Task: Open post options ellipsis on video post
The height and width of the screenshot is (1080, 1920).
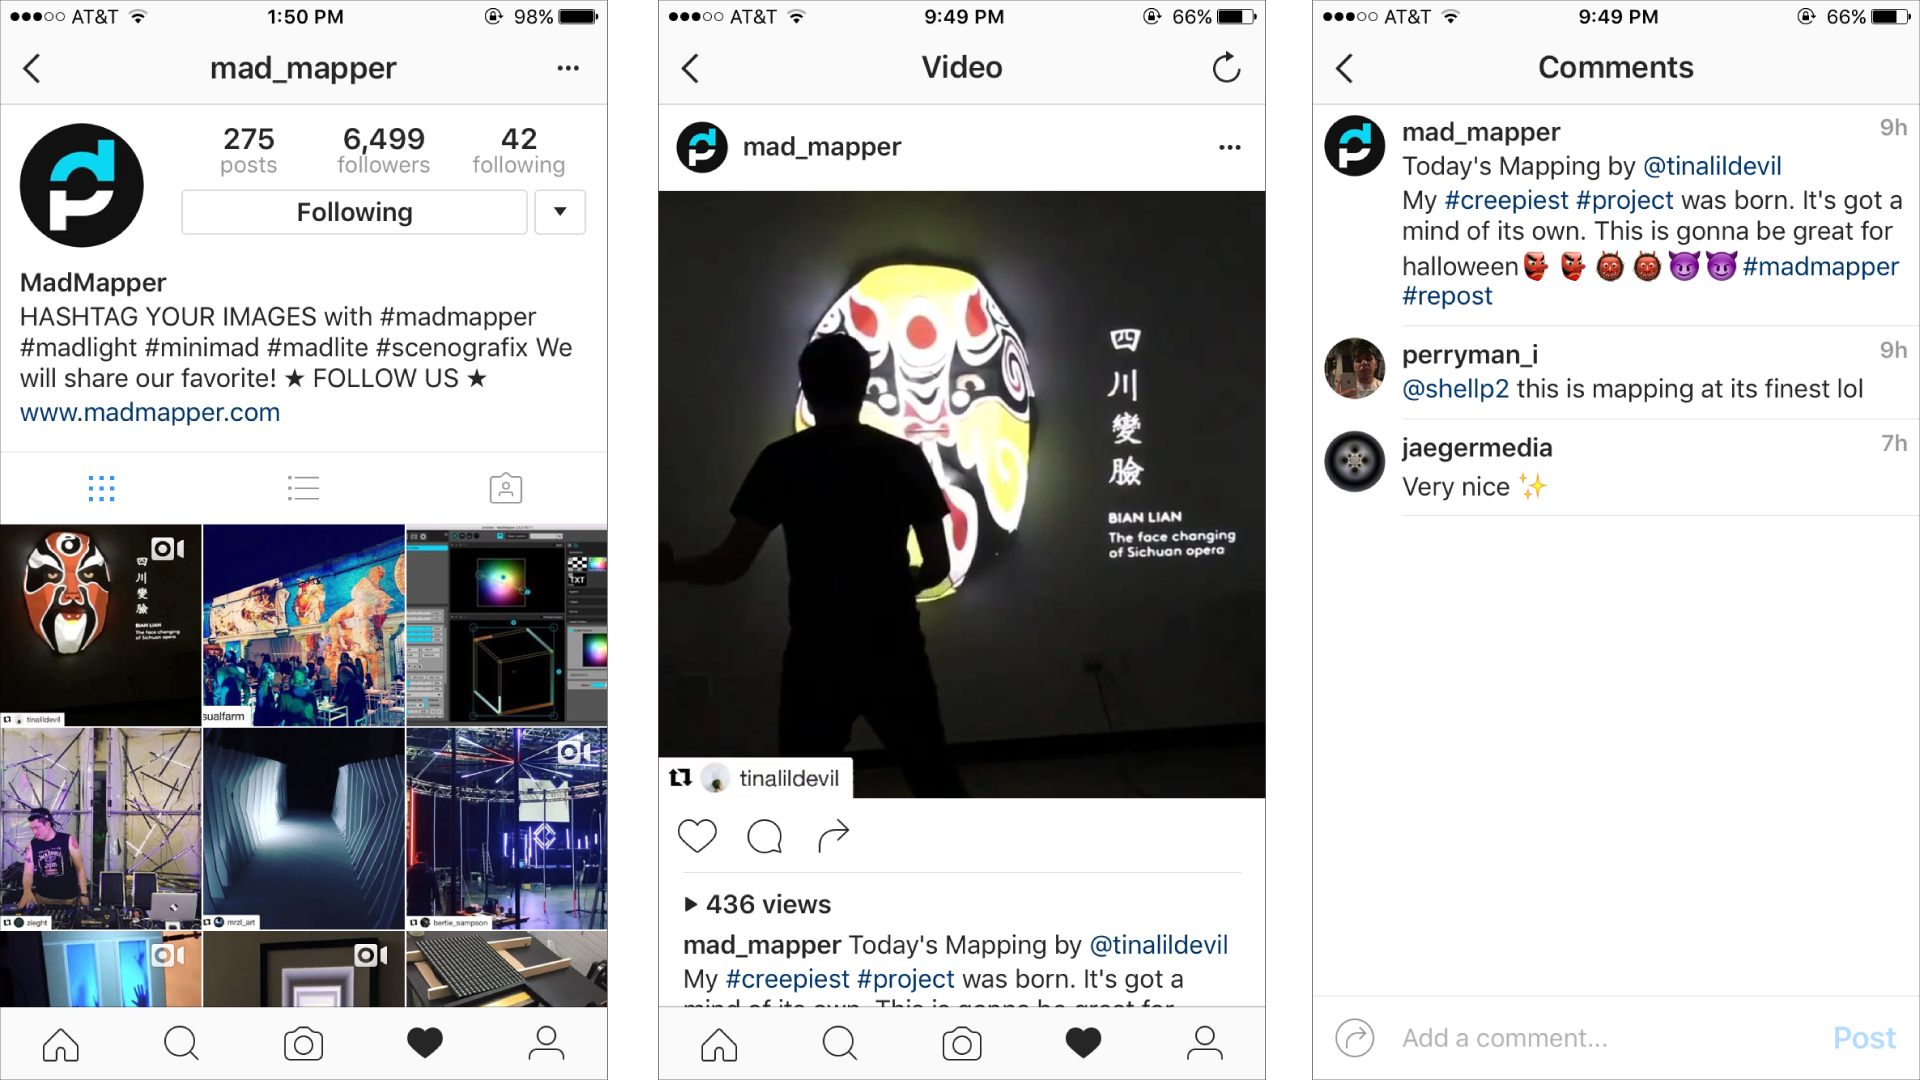Action: pyautogui.click(x=1230, y=147)
